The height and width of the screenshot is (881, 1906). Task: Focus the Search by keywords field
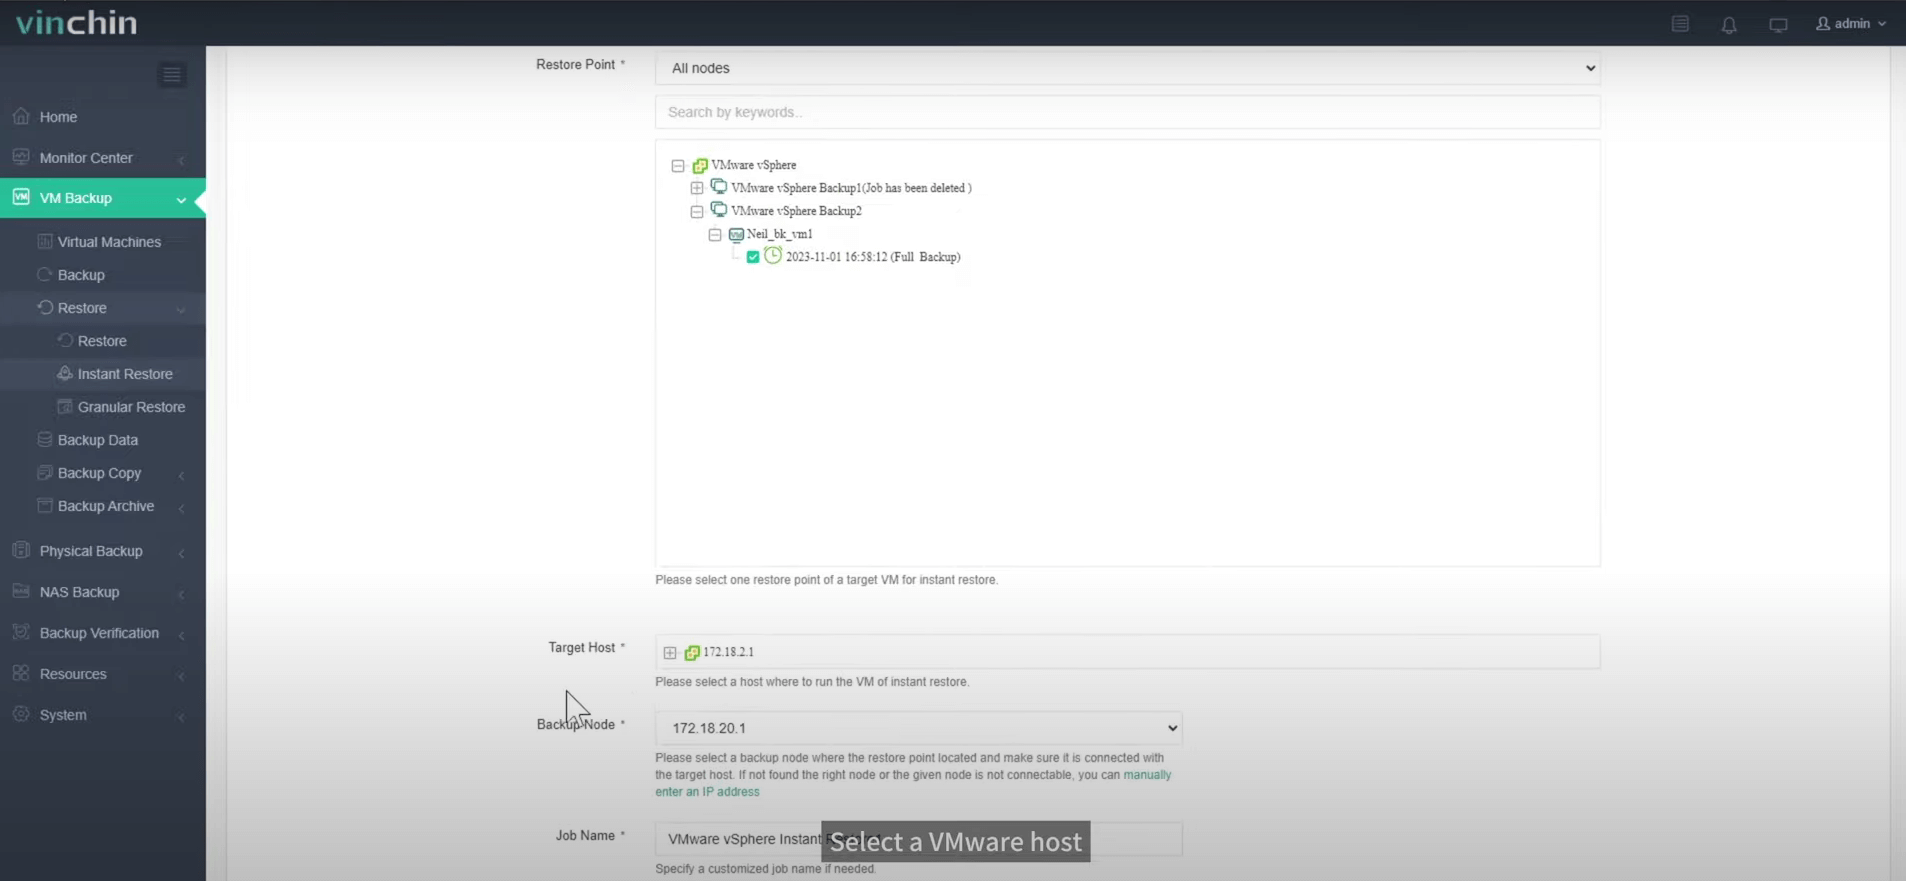[1127, 112]
